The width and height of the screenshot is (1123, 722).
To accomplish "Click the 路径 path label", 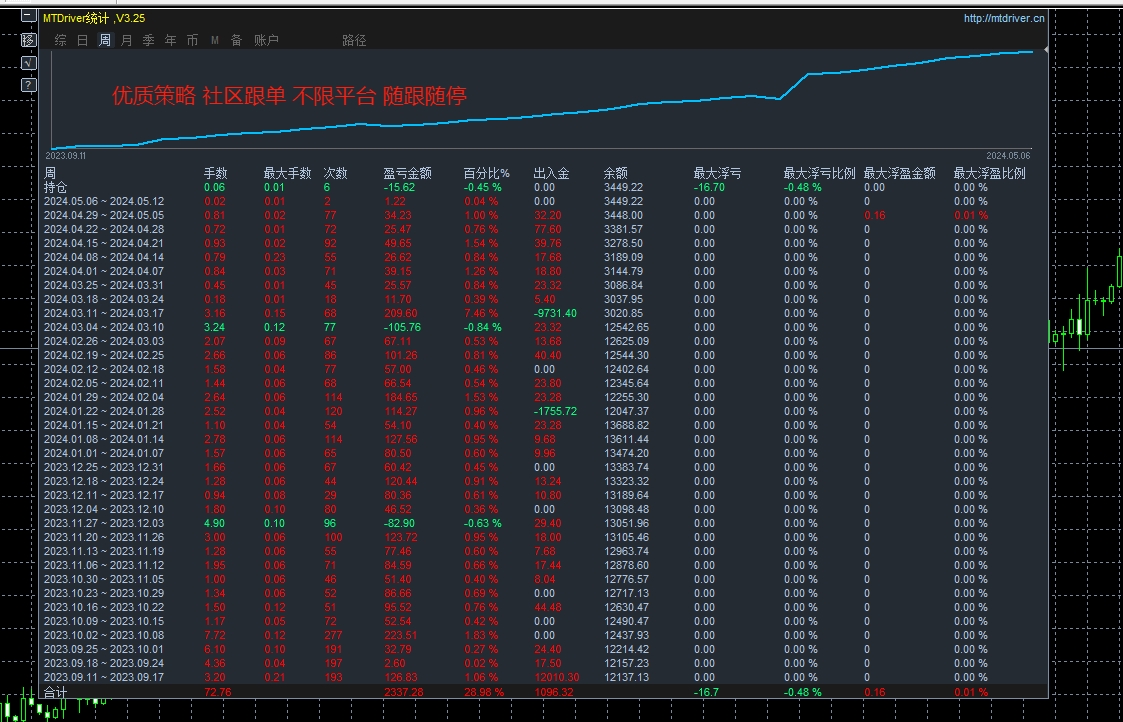I will pyautogui.click(x=354, y=40).
